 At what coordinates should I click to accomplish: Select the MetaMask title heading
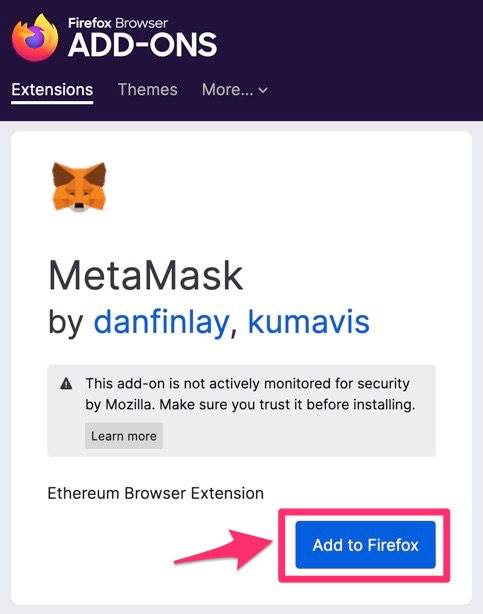[146, 276]
